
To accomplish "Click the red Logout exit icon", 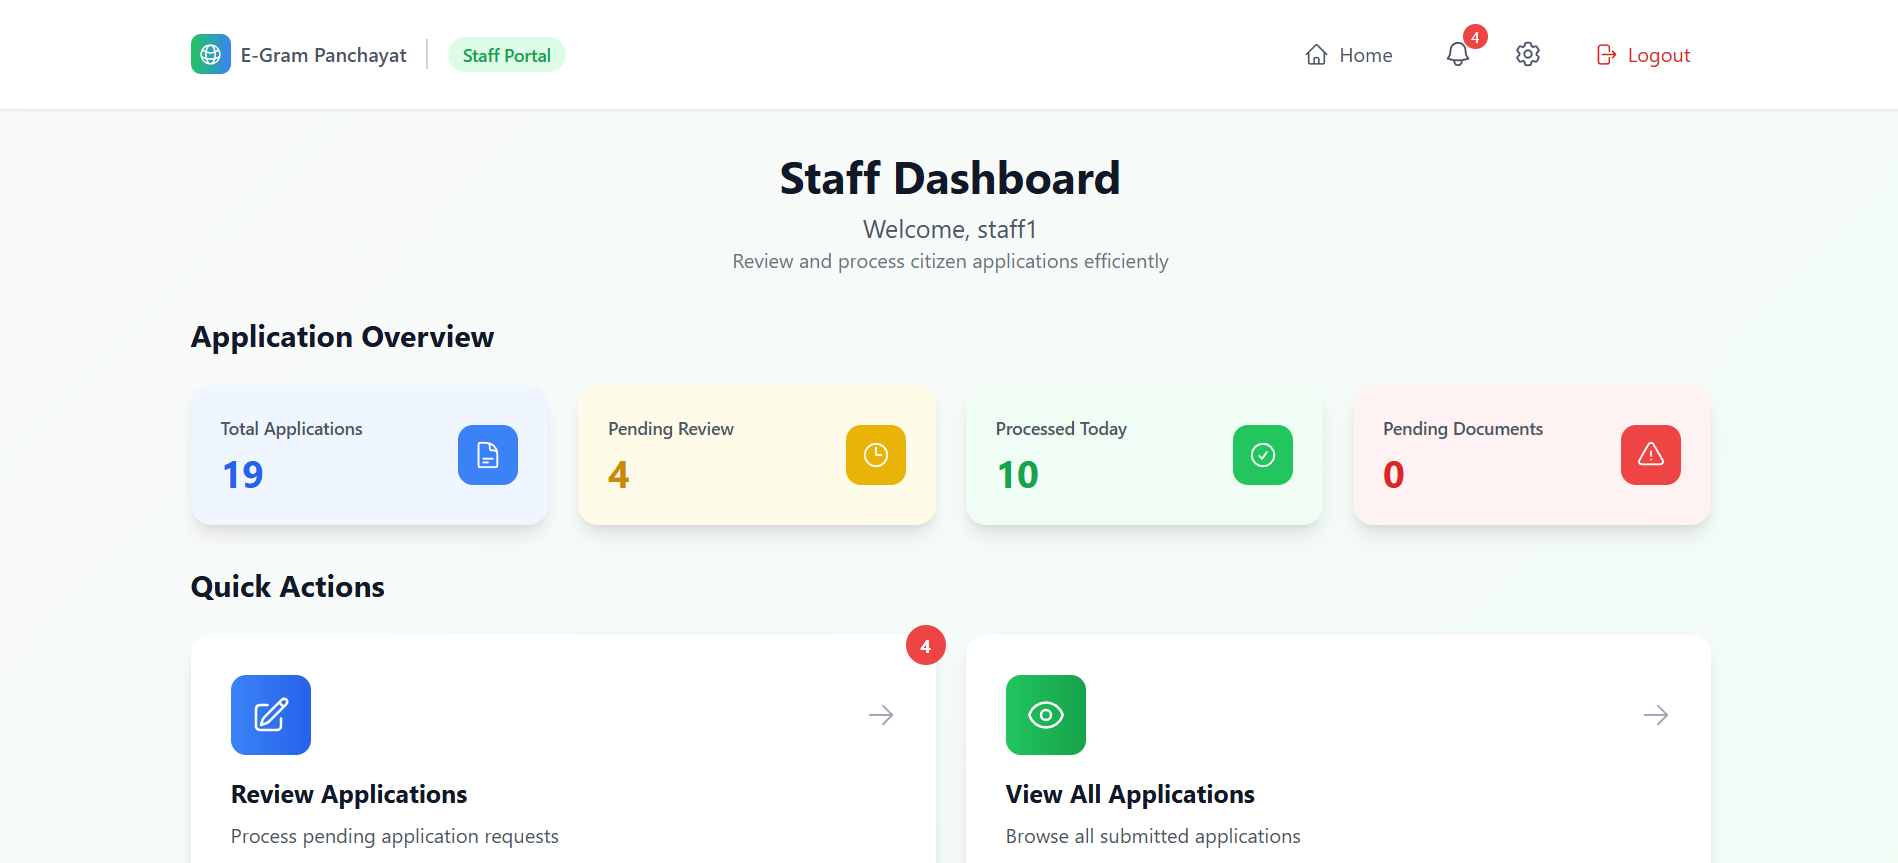I will [1606, 55].
